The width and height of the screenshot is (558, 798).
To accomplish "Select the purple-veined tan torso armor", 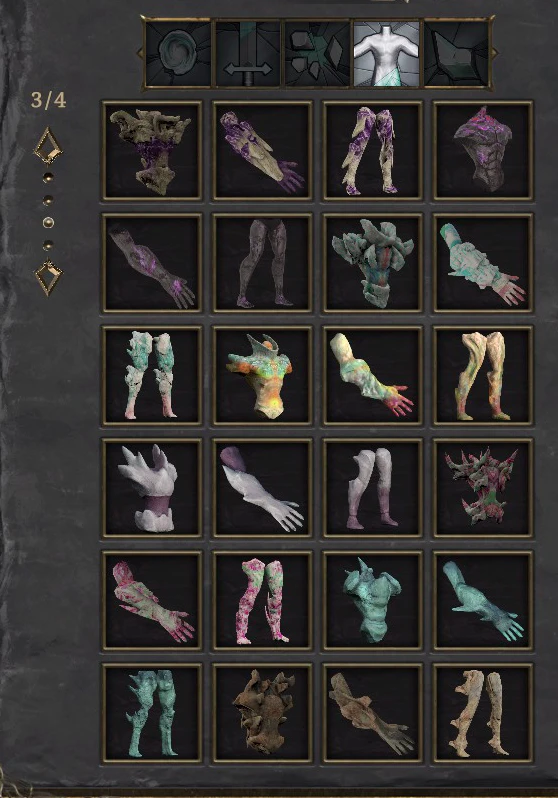I will pyautogui.click(x=152, y=150).
